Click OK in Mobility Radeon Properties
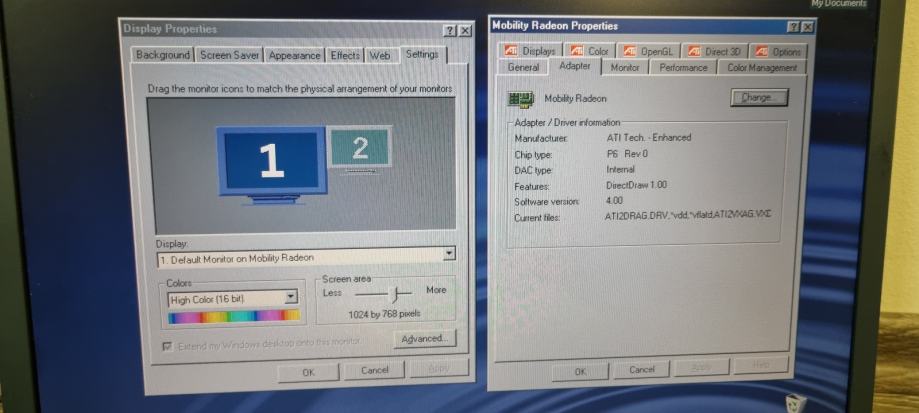The height and width of the screenshot is (413, 919). pyautogui.click(x=580, y=371)
